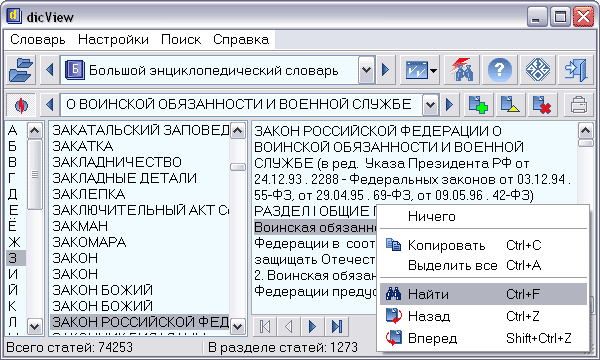Open the Поиск menu
The height and width of the screenshot is (360, 600).
point(181,39)
